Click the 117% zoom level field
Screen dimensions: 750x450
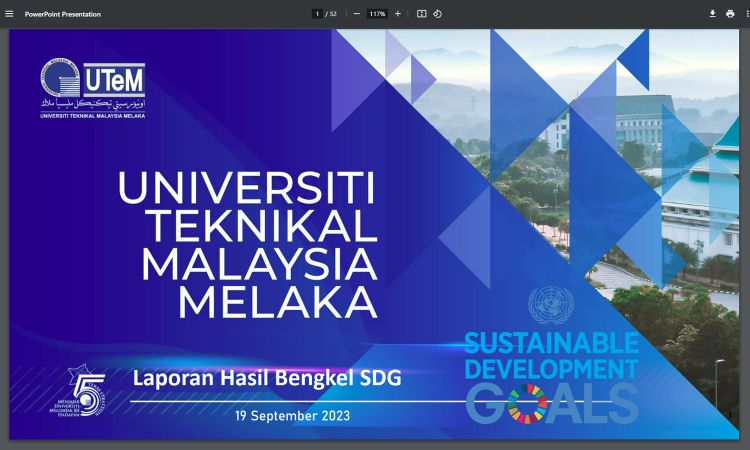click(x=377, y=14)
